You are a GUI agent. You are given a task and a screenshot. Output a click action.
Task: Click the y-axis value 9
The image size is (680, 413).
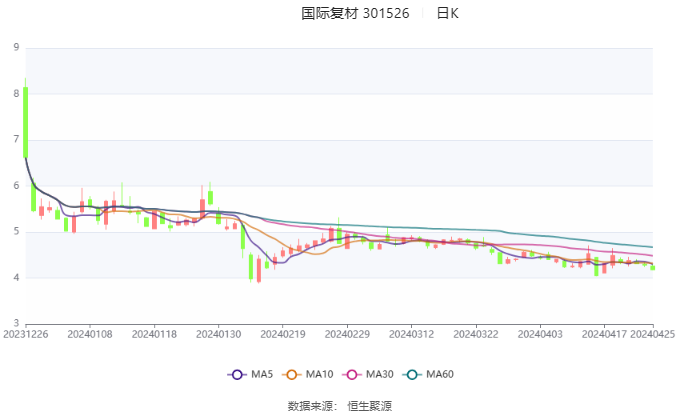[16, 47]
